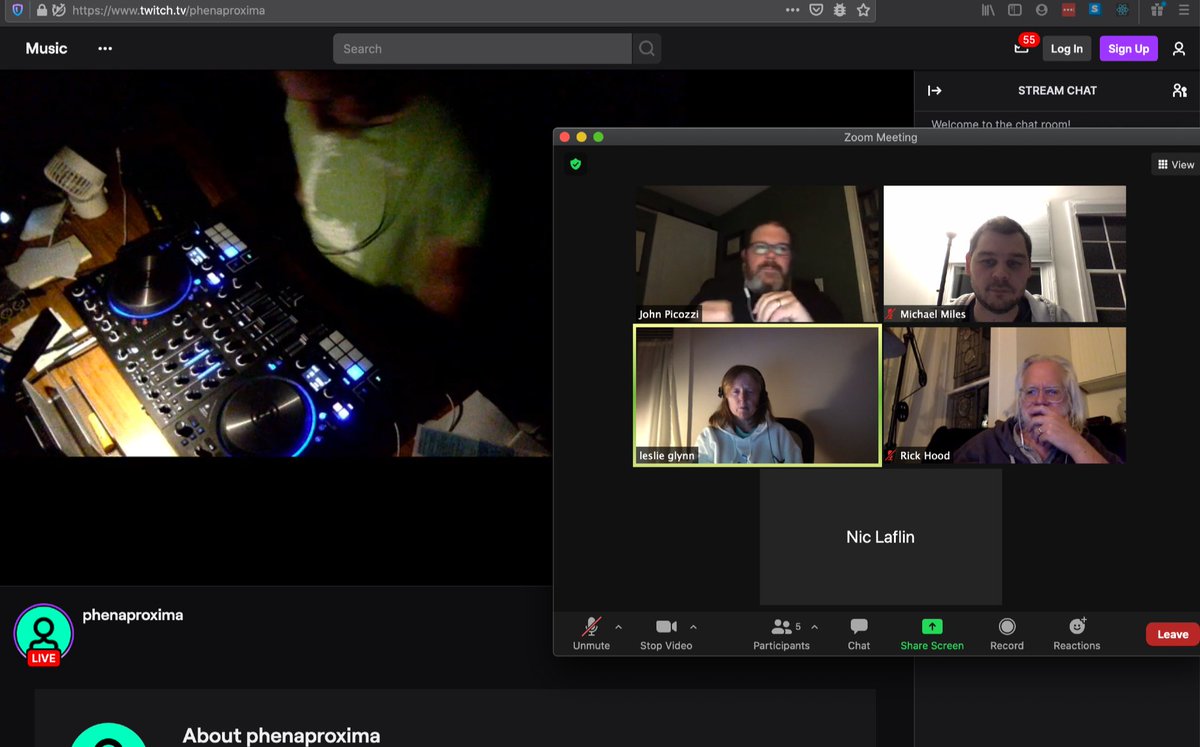
Task: Open the Music navigation menu on Twitch
Action: pos(46,48)
